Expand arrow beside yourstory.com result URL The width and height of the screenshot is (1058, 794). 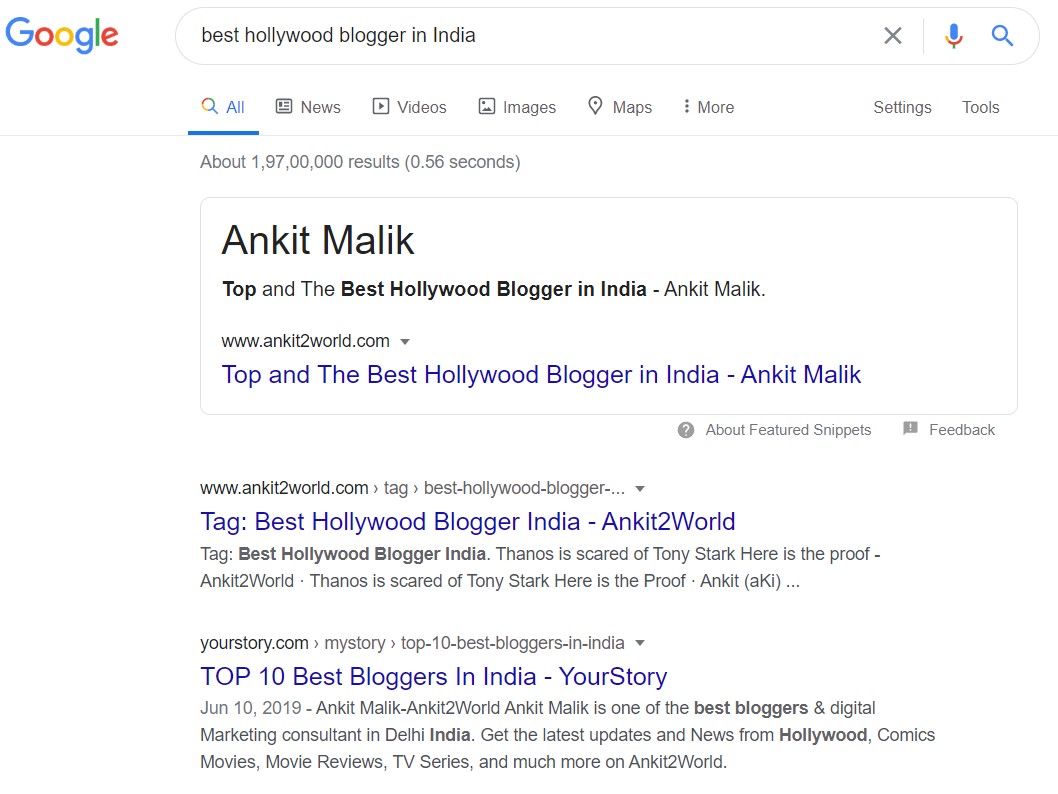point(640,644)
